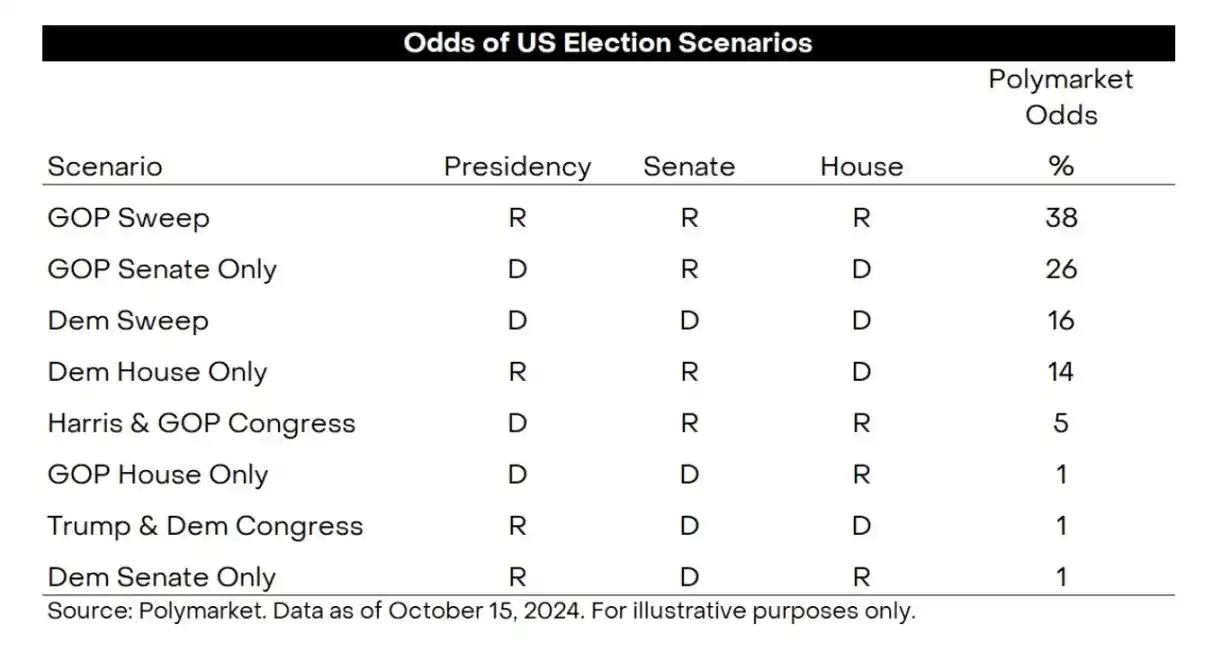The height and width of the screenshot is (652, 1231).
Task: Select the GOP House Only row label
Action: (157, 474)
